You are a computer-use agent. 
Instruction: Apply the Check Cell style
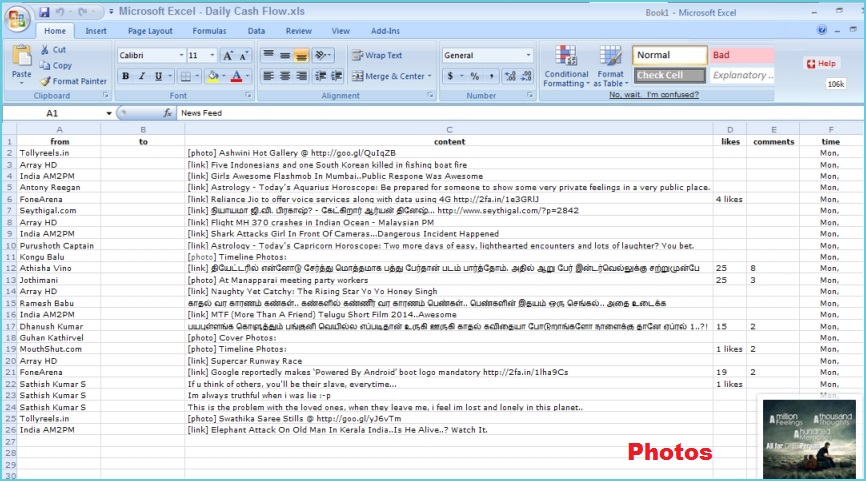pos(669,75)
